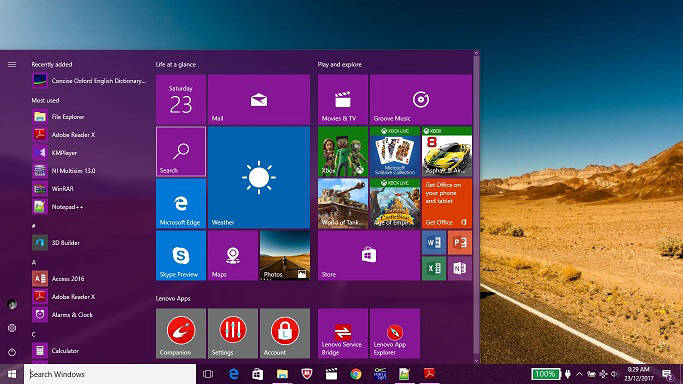
Task: Click the Power button in Start
Action: [x=12, y=352]
